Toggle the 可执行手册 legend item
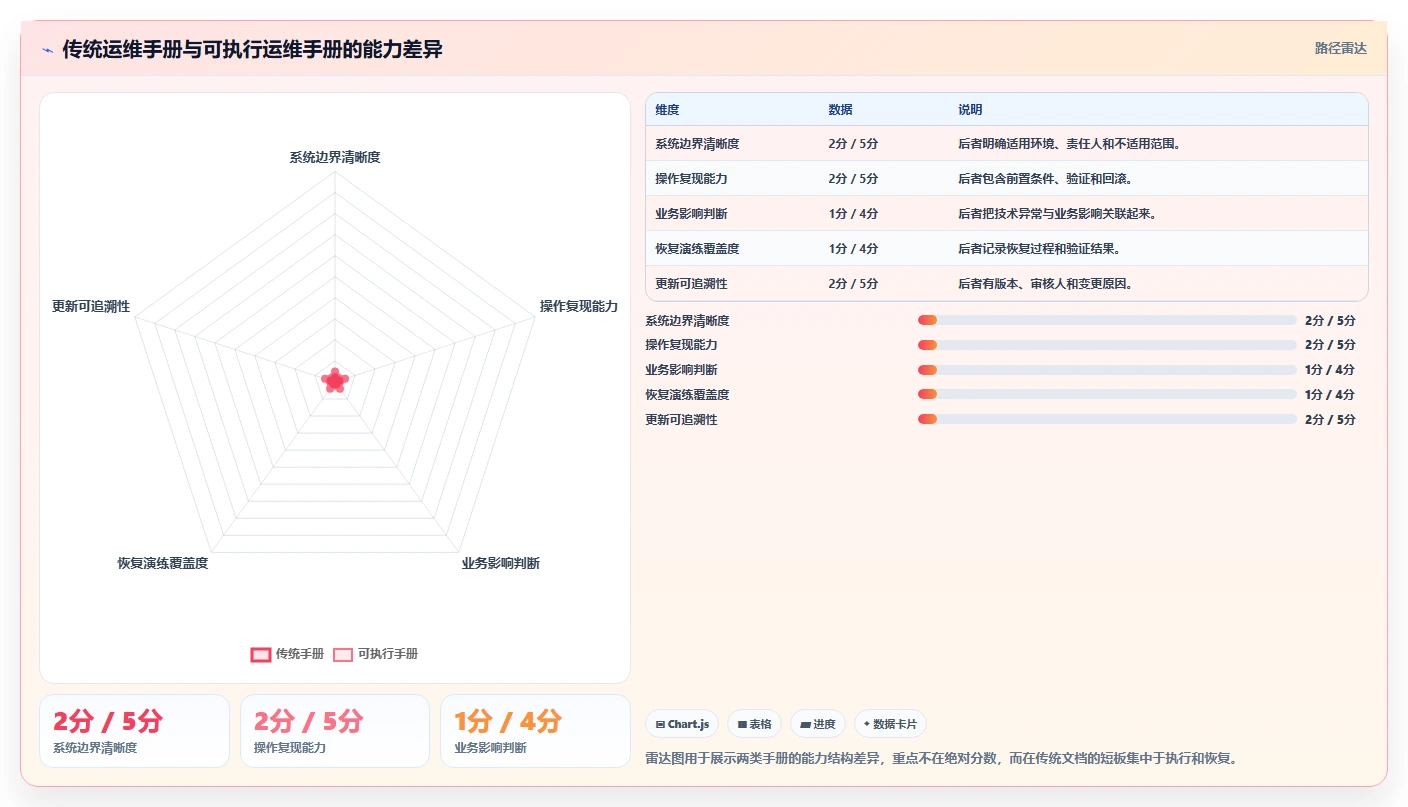This screenshot has height=807, width=1408. click(x=375, y=654)
